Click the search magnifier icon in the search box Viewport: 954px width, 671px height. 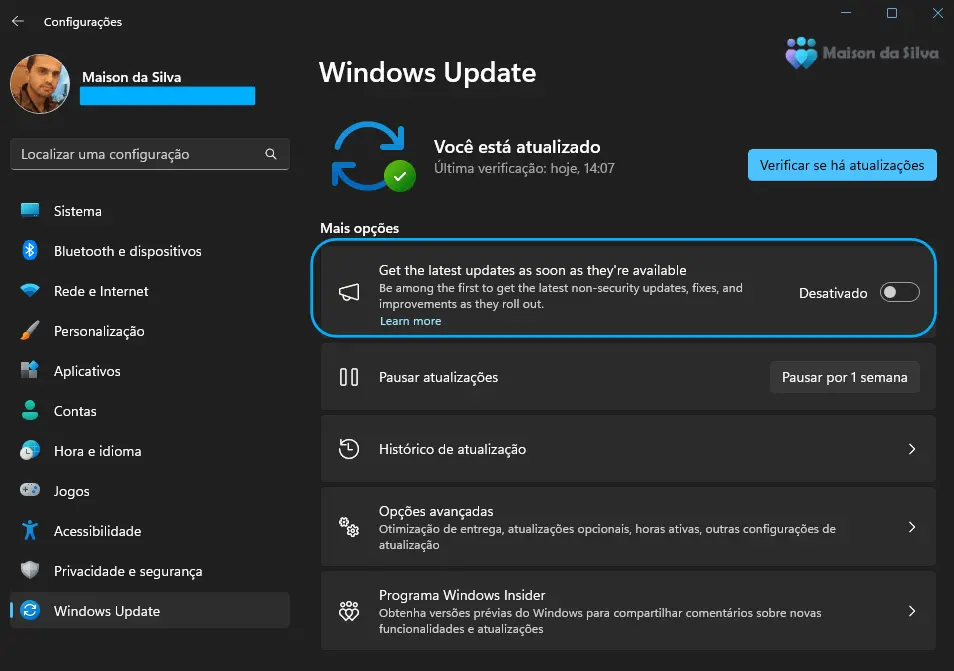(x=271, y=155)
